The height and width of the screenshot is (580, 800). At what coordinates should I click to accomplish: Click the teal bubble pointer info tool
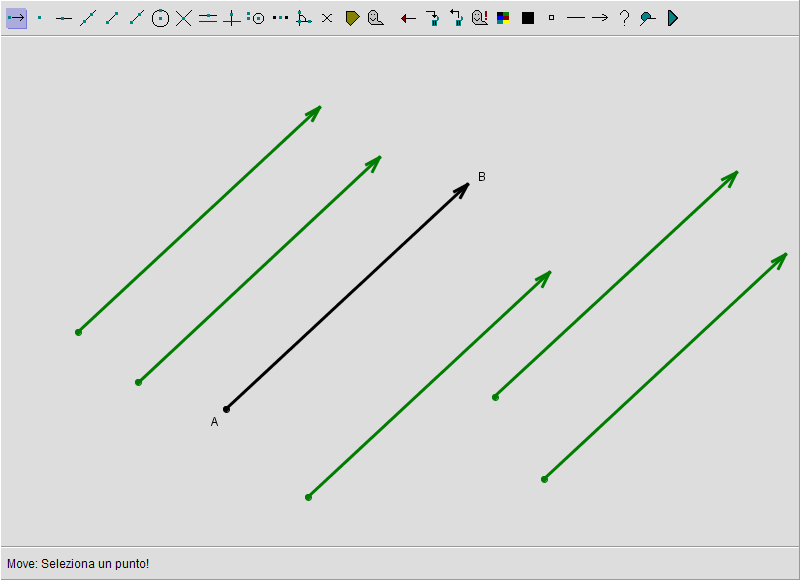coord(648,18)
